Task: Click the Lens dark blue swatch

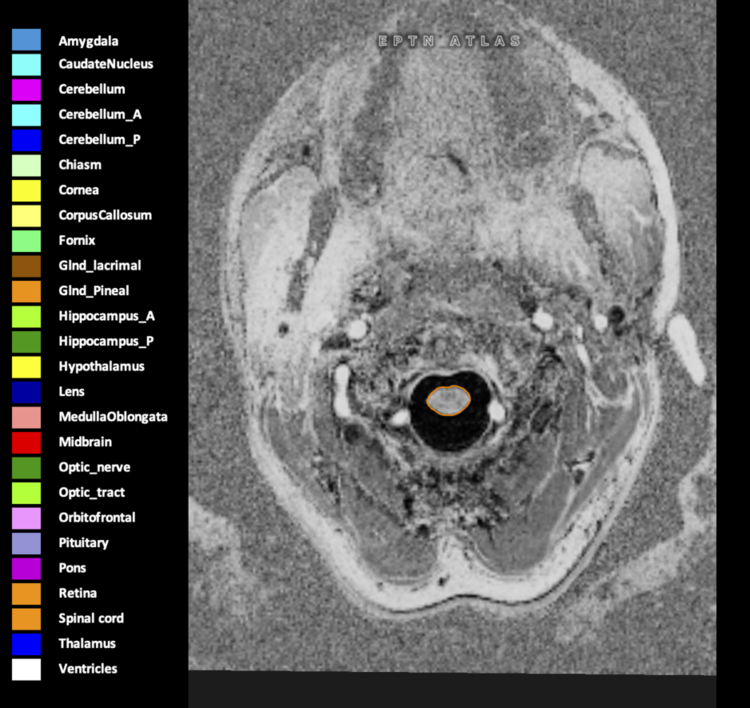Action: pyautogui.click(x=26, y=392)
